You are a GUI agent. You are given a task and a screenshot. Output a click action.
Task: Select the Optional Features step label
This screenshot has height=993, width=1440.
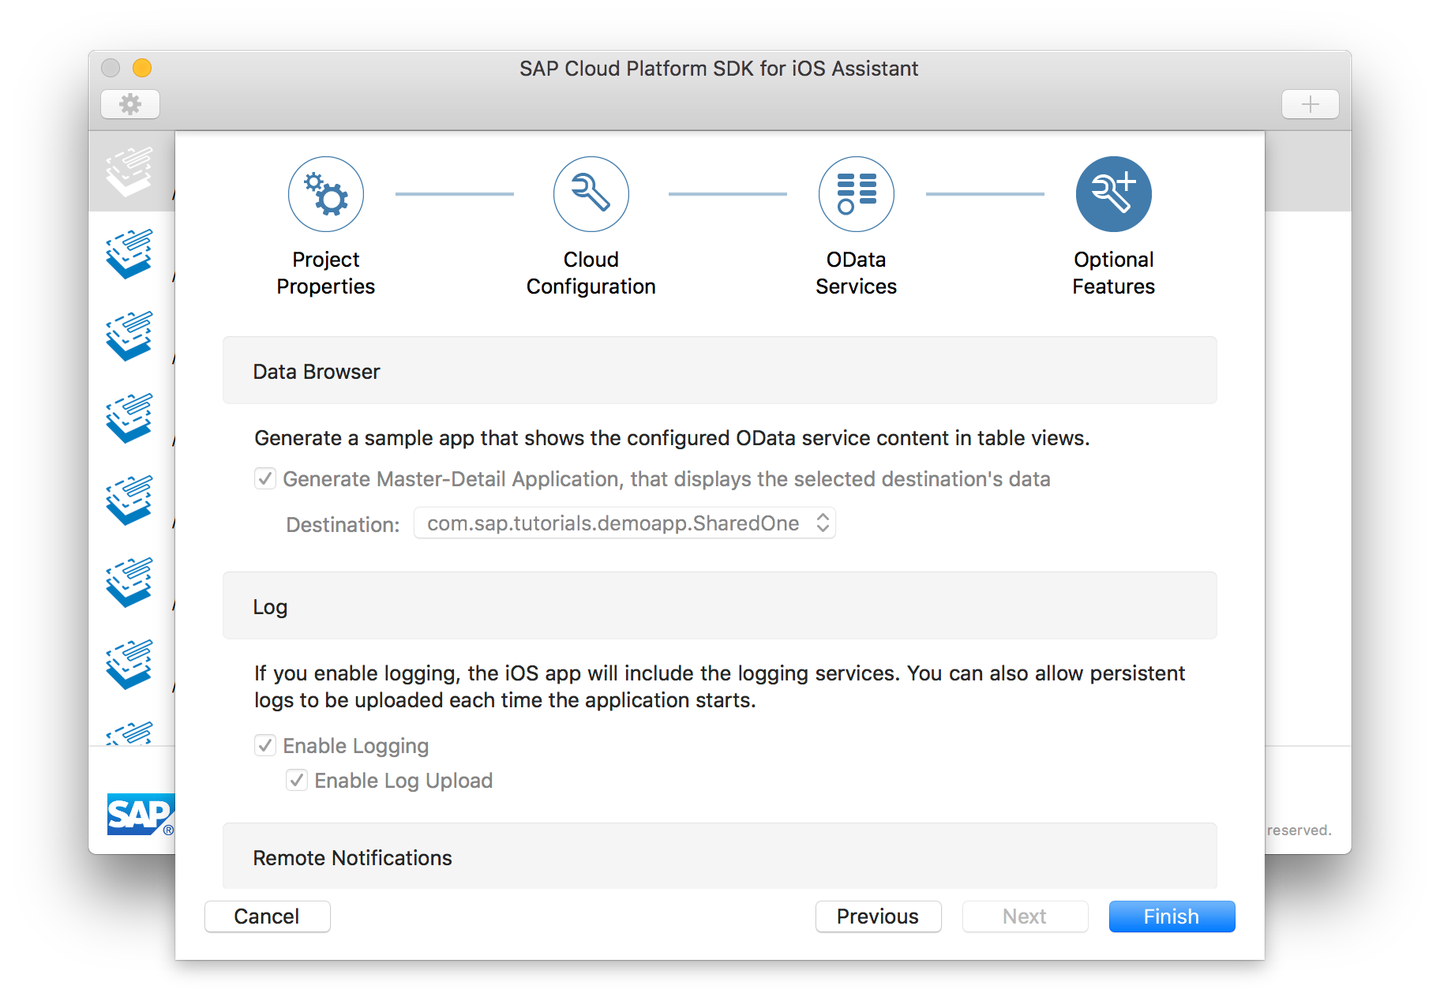click(1114, 273)
